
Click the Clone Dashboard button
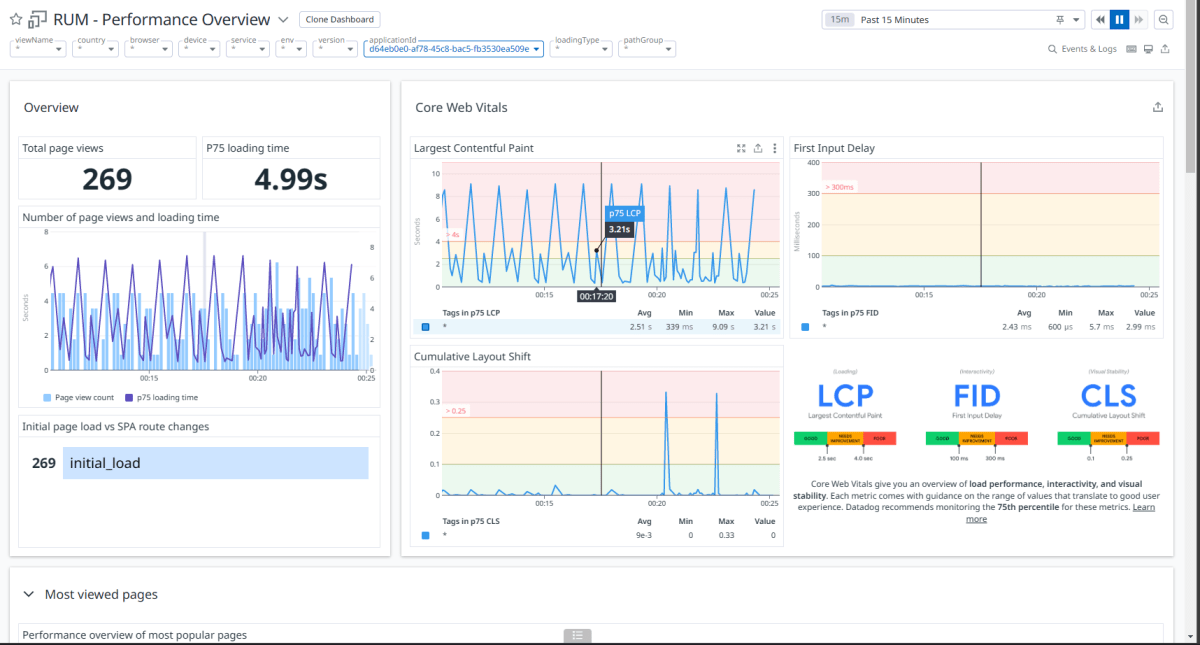pyautogui.click(x=339, y=20)
